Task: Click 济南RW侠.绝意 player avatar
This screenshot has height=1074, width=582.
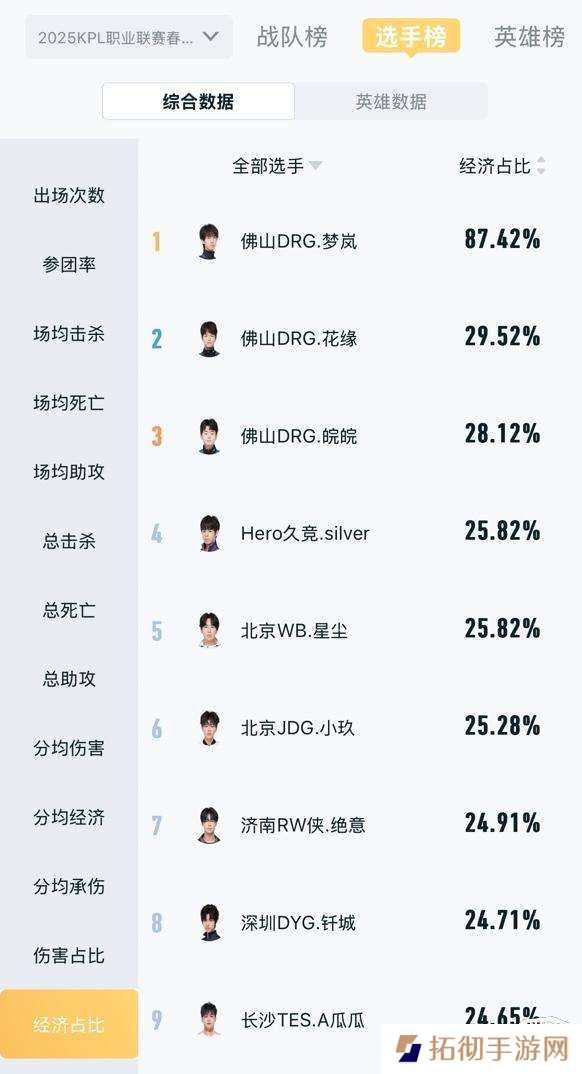Action: 209,825
